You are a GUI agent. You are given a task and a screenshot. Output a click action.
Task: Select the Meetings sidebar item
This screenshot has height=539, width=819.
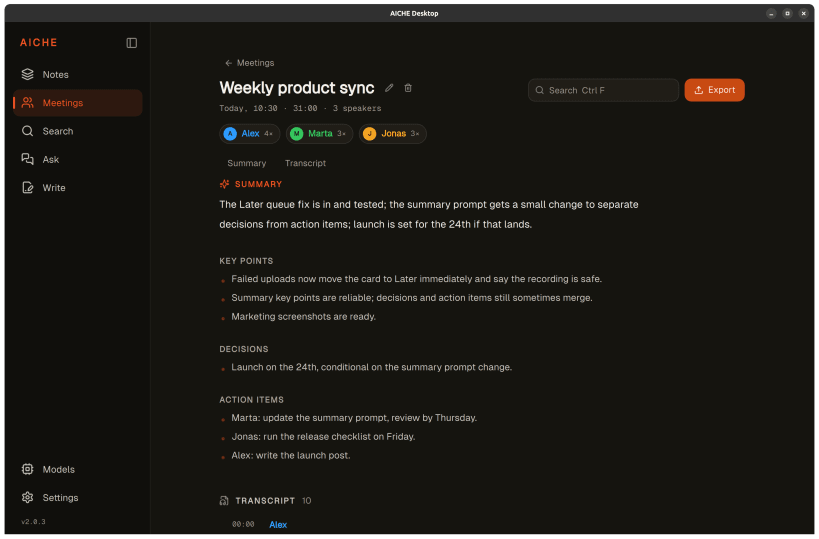(x=77, y=103)
